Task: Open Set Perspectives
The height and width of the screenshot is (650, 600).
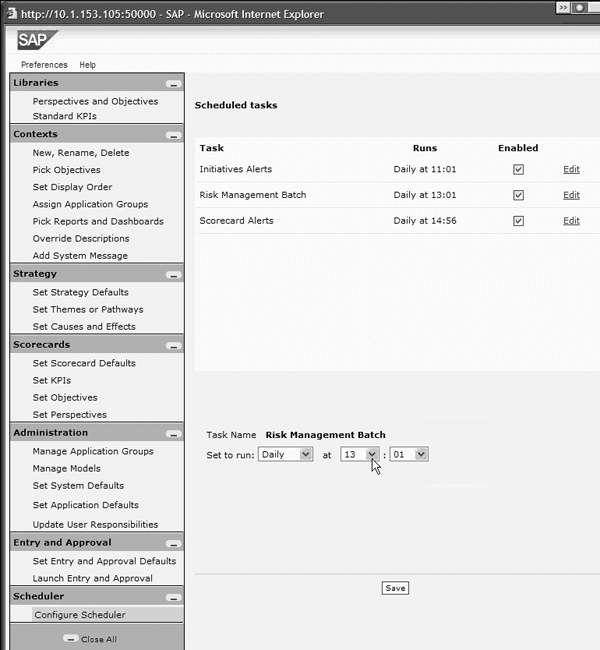Action: (x=70, y=415)
